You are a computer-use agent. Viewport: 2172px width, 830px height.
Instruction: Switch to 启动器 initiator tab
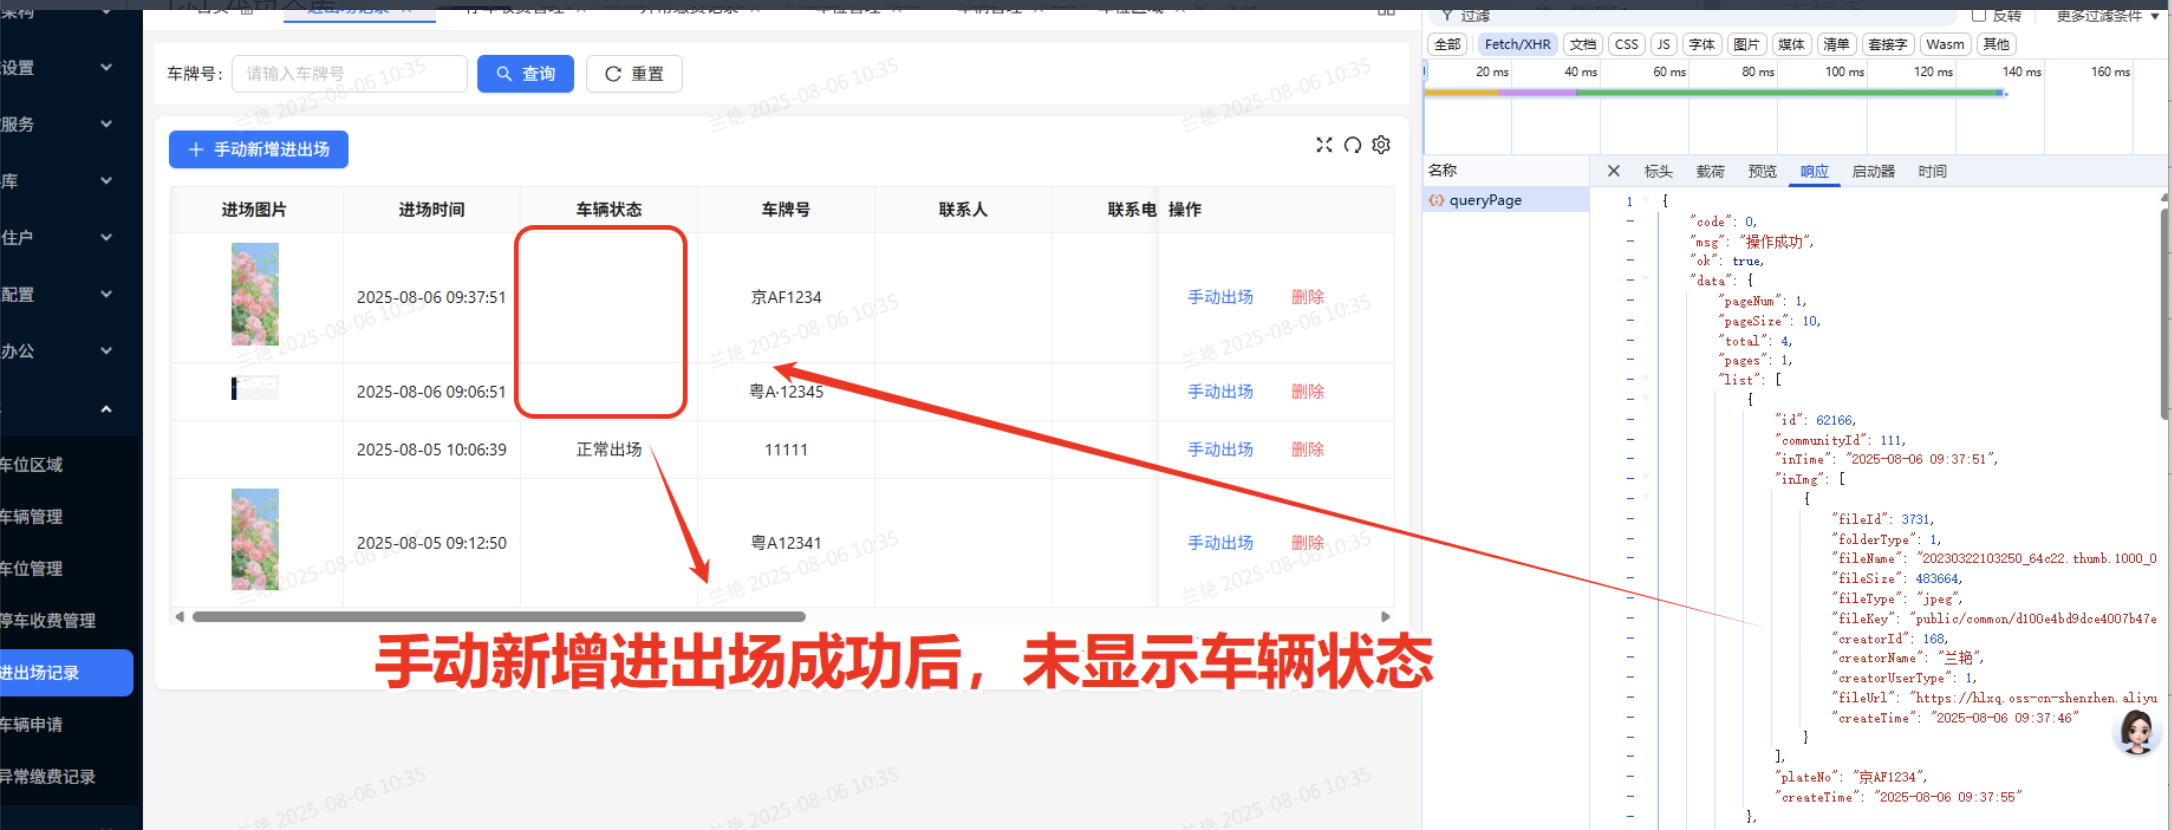[1873, 171]
